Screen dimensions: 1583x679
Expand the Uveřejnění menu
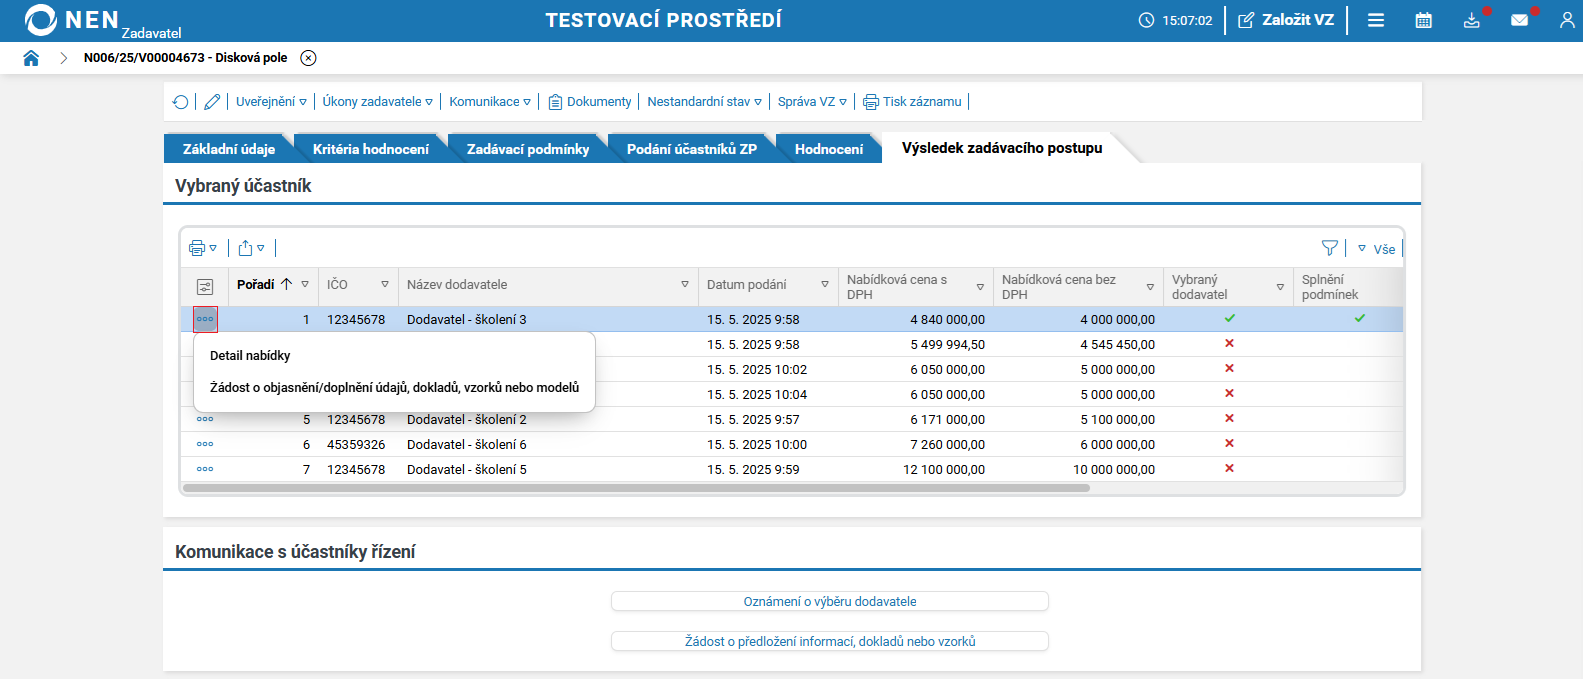(x=270, y=102)
